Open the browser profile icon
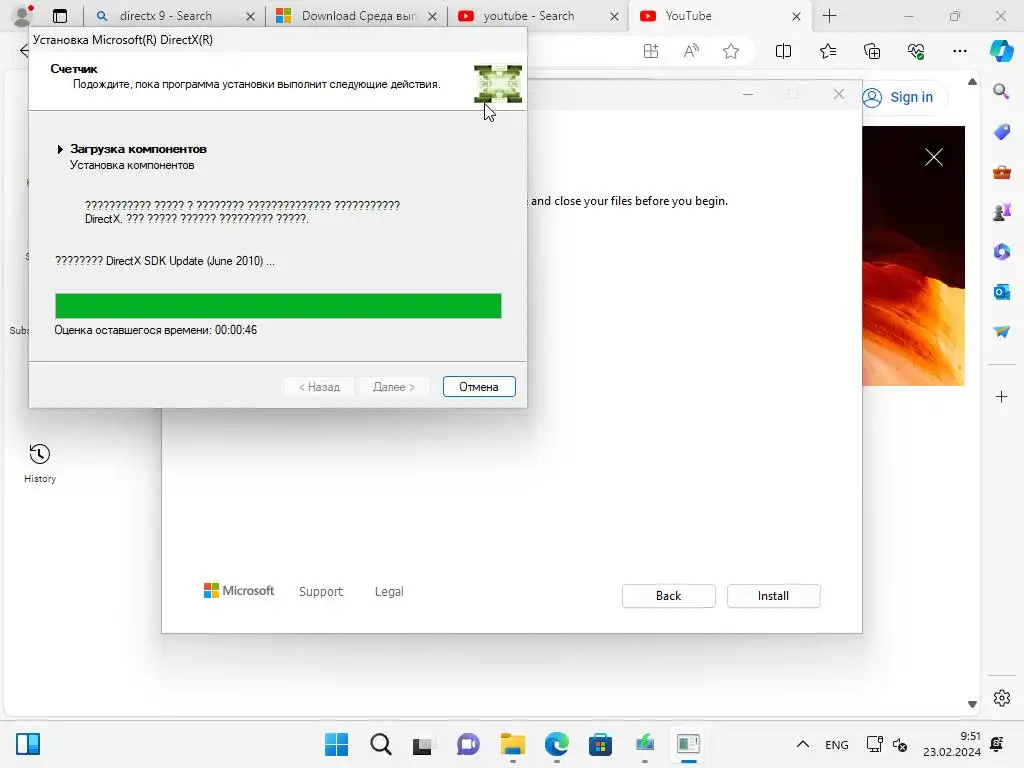Image resolution: width=1024 pixels, height=768 pixels. (x=23, y=15)
